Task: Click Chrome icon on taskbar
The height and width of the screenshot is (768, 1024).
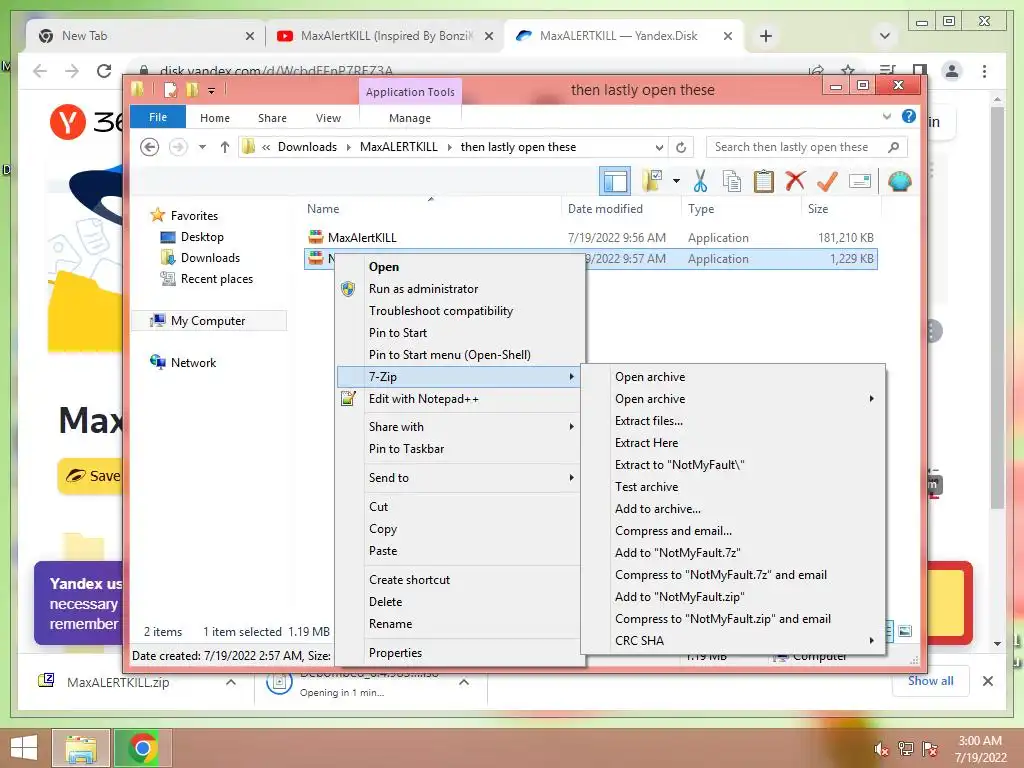Action: [143, 748]
